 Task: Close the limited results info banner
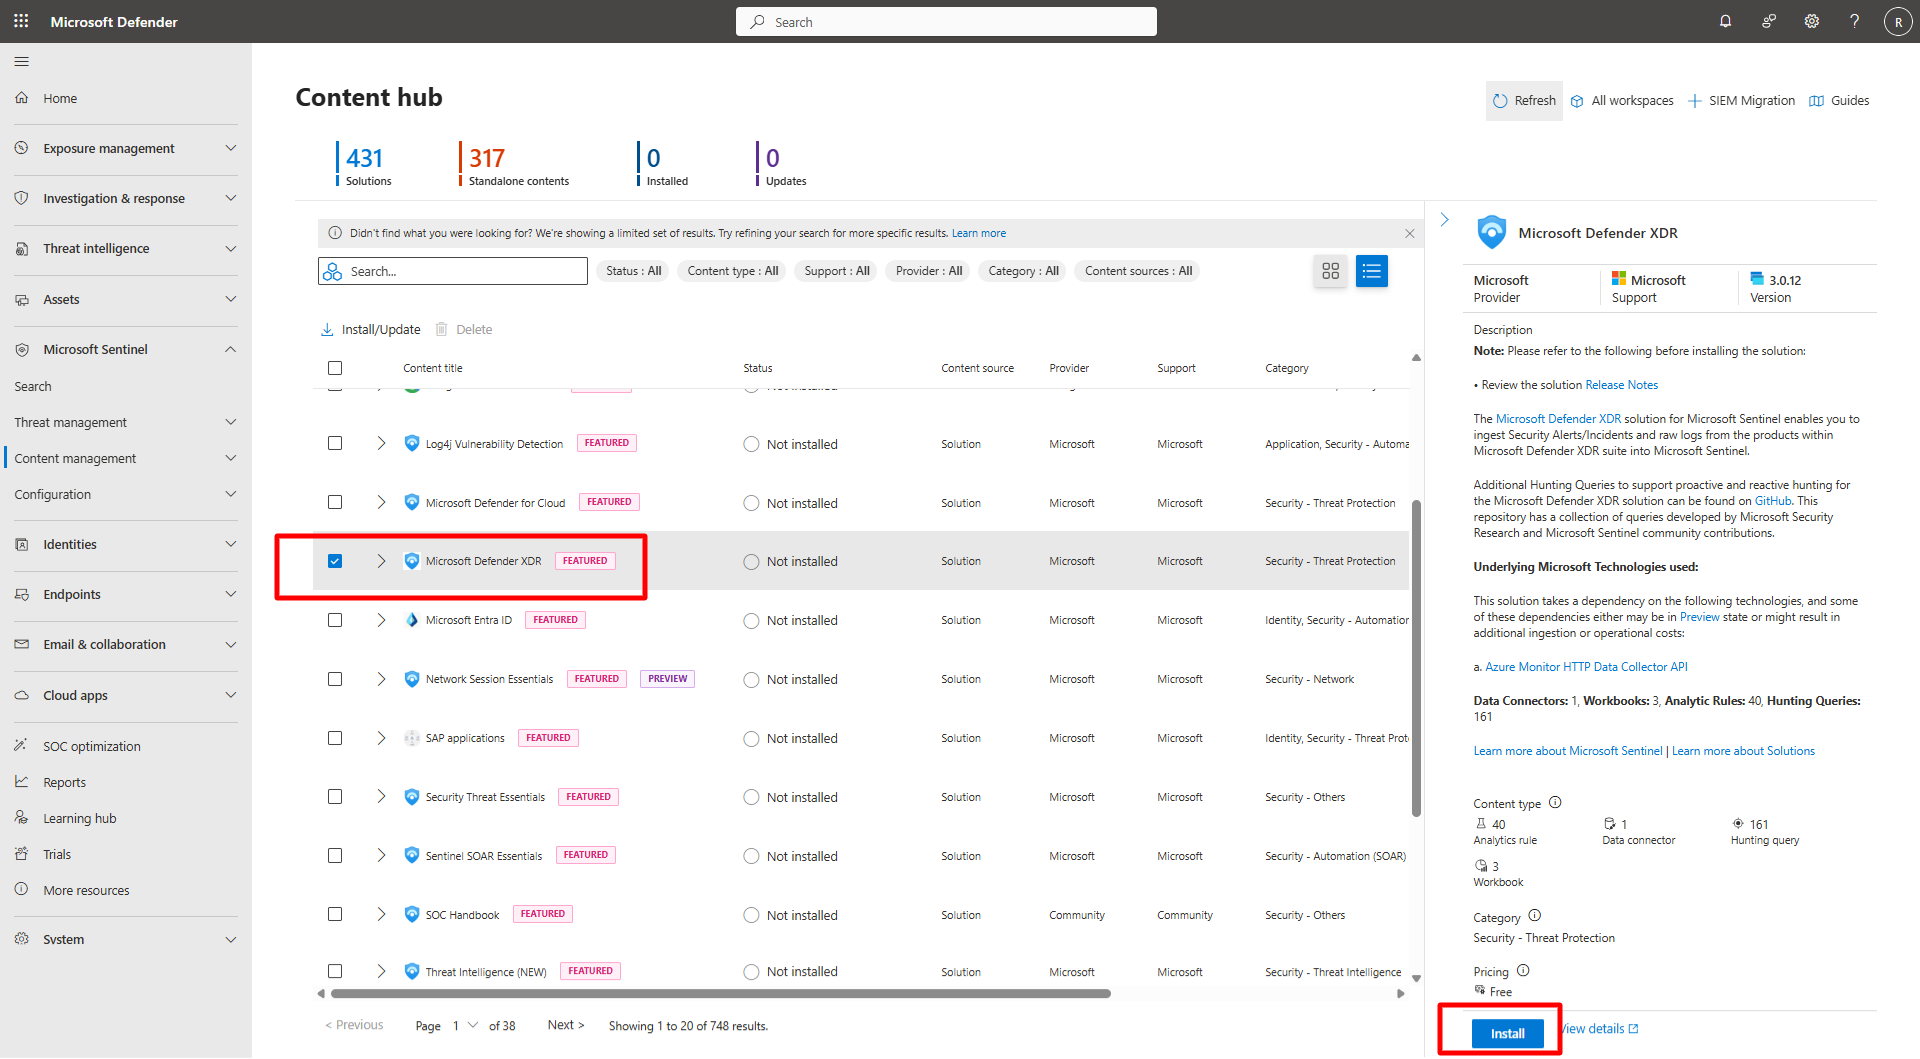(x=1409, y=233)
